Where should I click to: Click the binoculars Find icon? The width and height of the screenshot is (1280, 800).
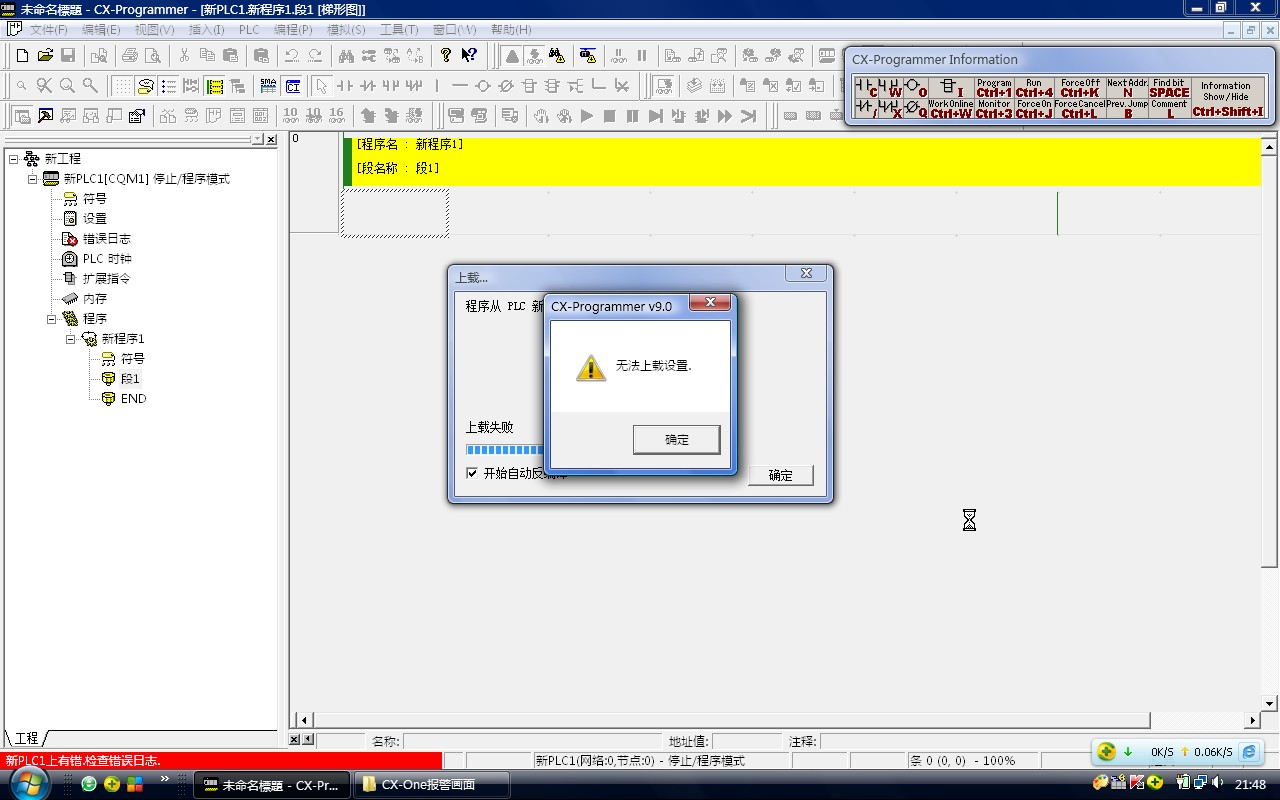[345, 56]
